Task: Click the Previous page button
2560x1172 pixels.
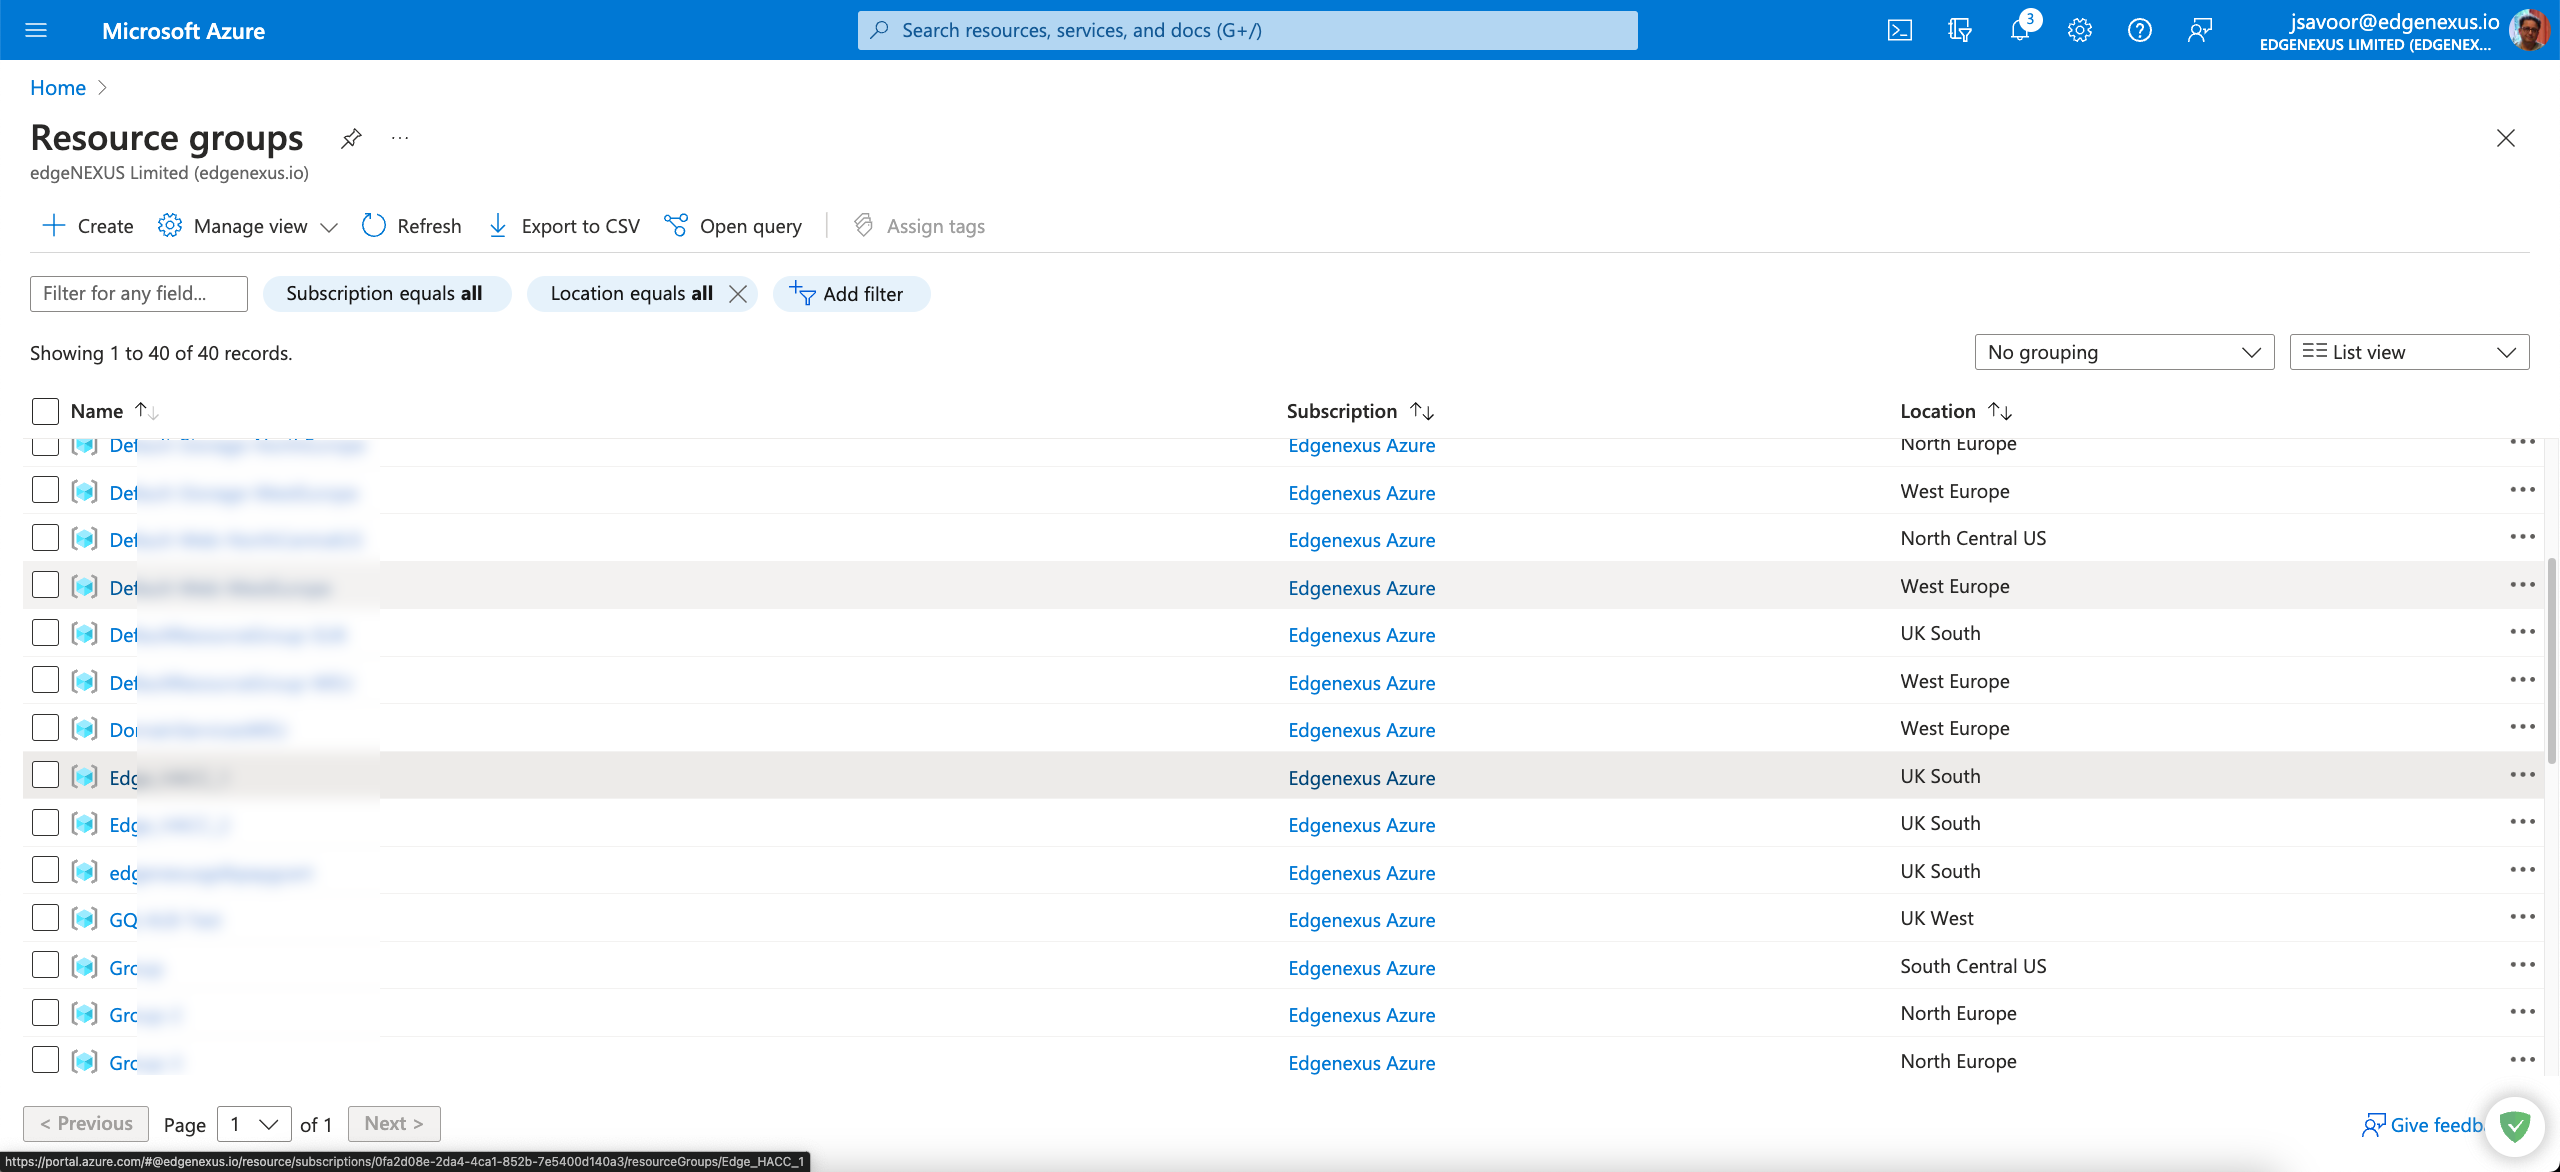Action: tap(86, 1124)
